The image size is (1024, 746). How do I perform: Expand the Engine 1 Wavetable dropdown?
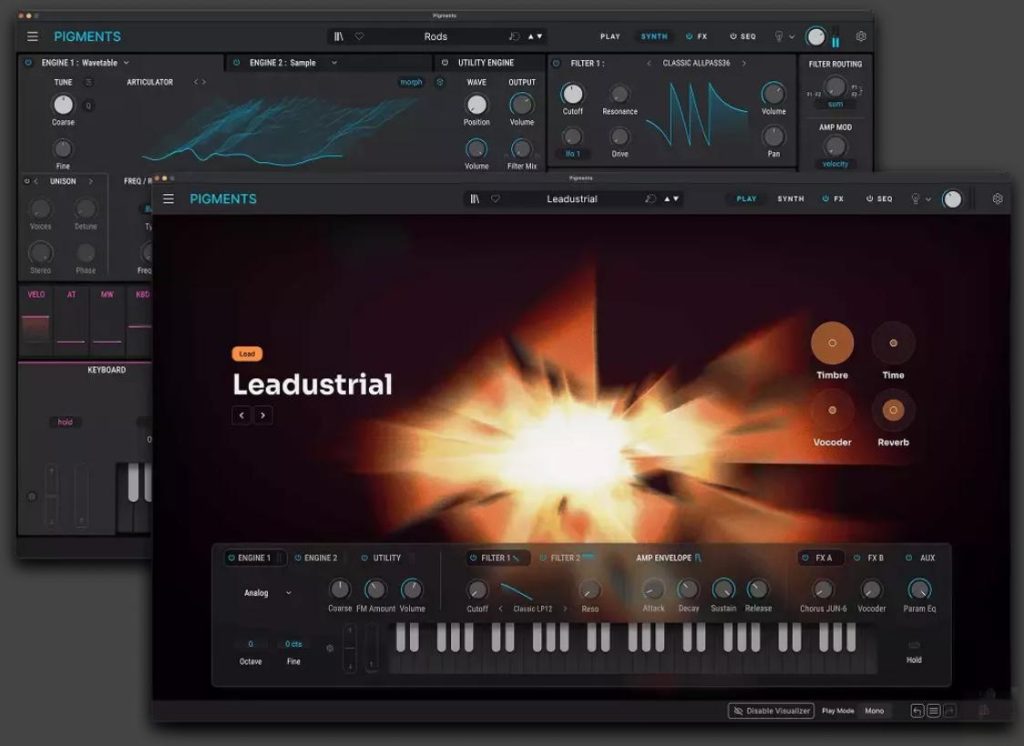[126, 63]
